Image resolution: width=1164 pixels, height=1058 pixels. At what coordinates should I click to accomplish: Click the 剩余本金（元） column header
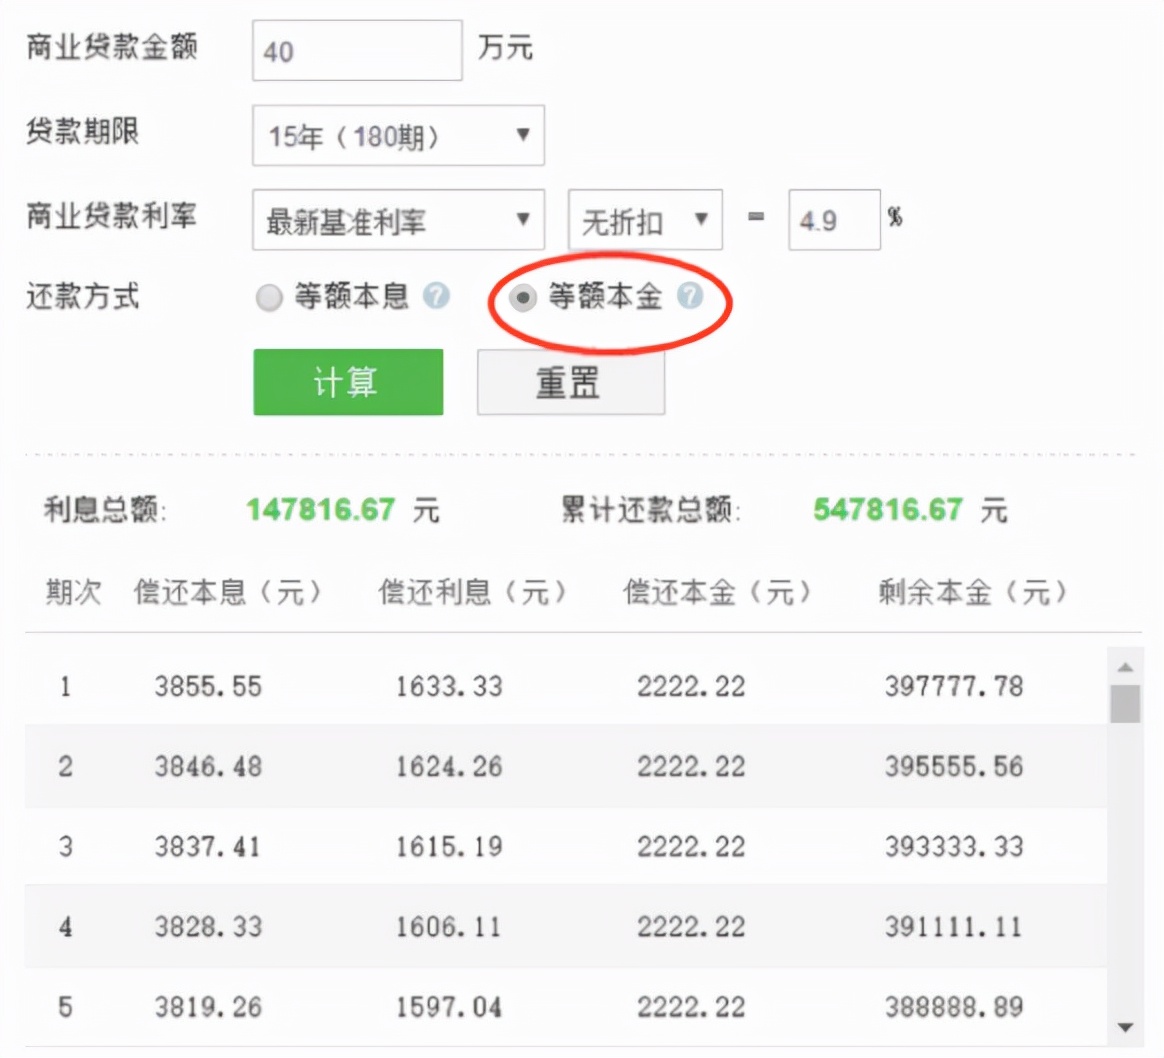973,592
